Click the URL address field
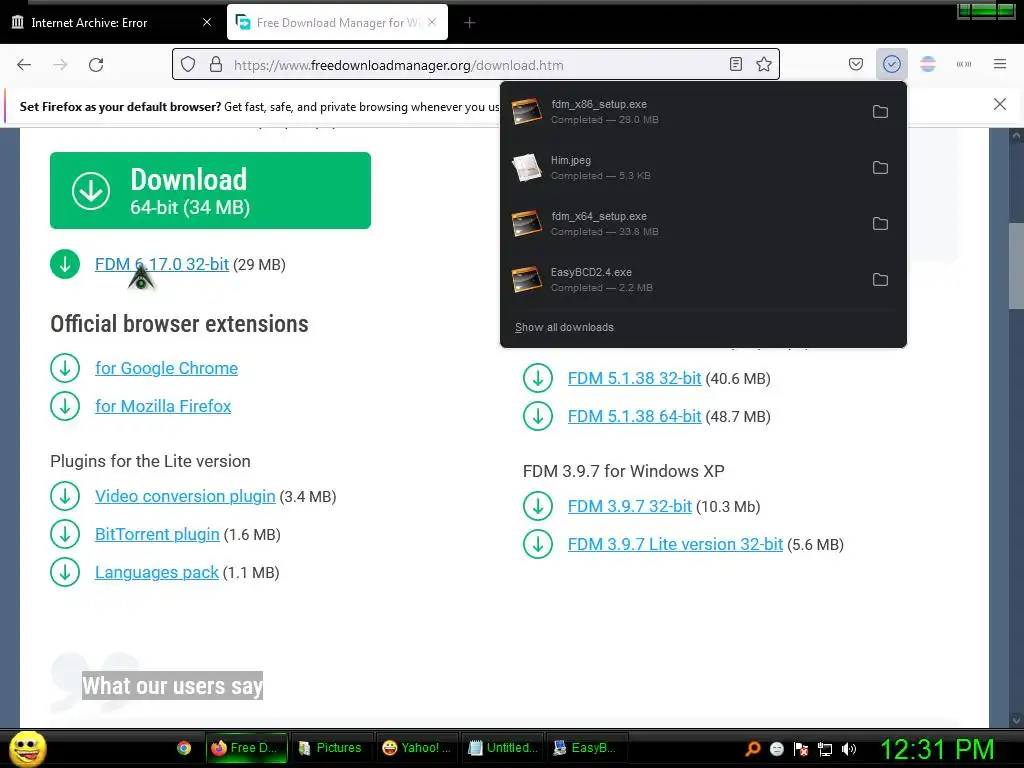The width and height of the screenshot is (1024, 768). [477, 65]
